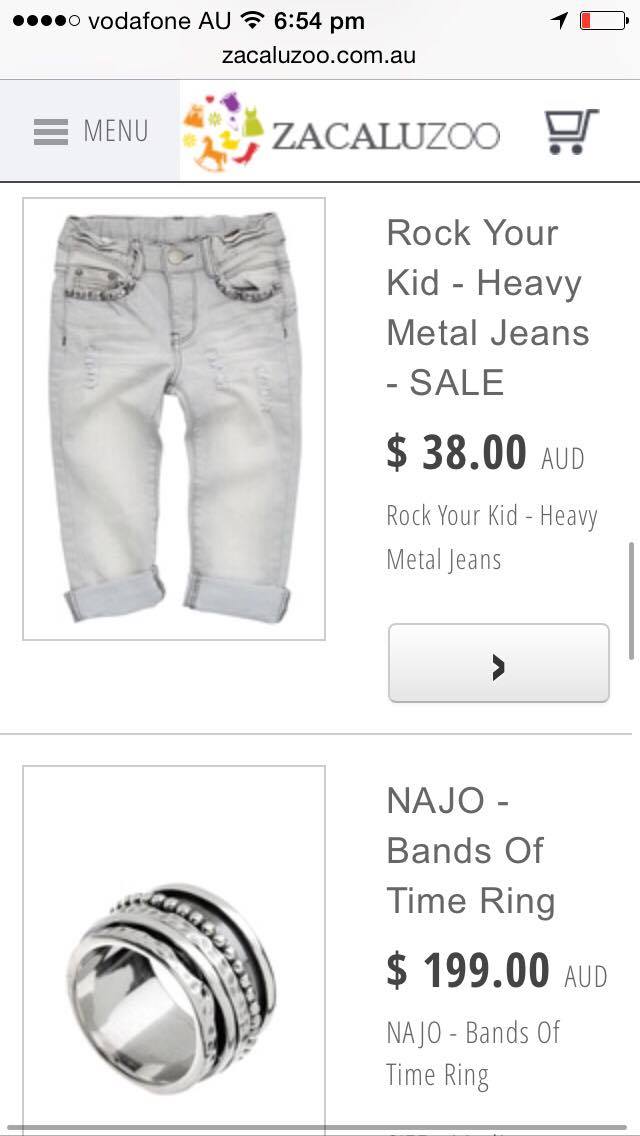
Task: Open the hamburger menu icon
Action: click(x=51, y=132)
